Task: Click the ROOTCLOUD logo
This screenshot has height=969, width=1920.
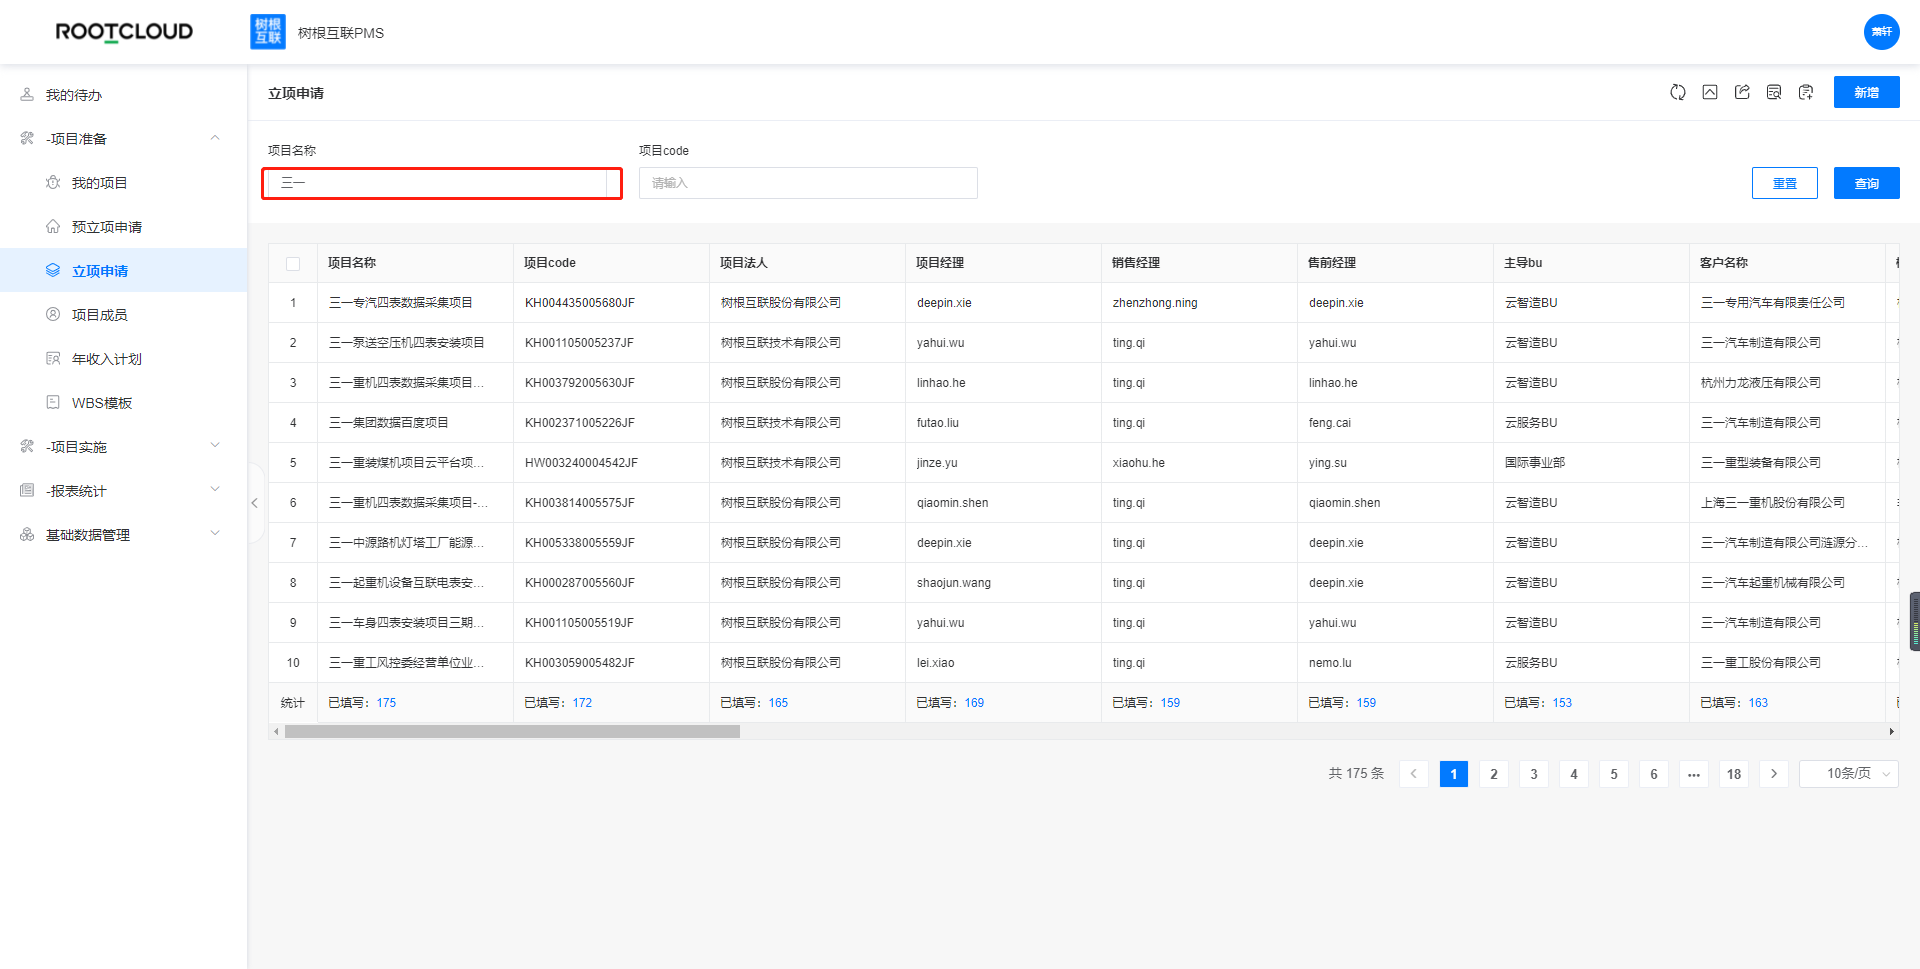Action: tap(124, 32)
